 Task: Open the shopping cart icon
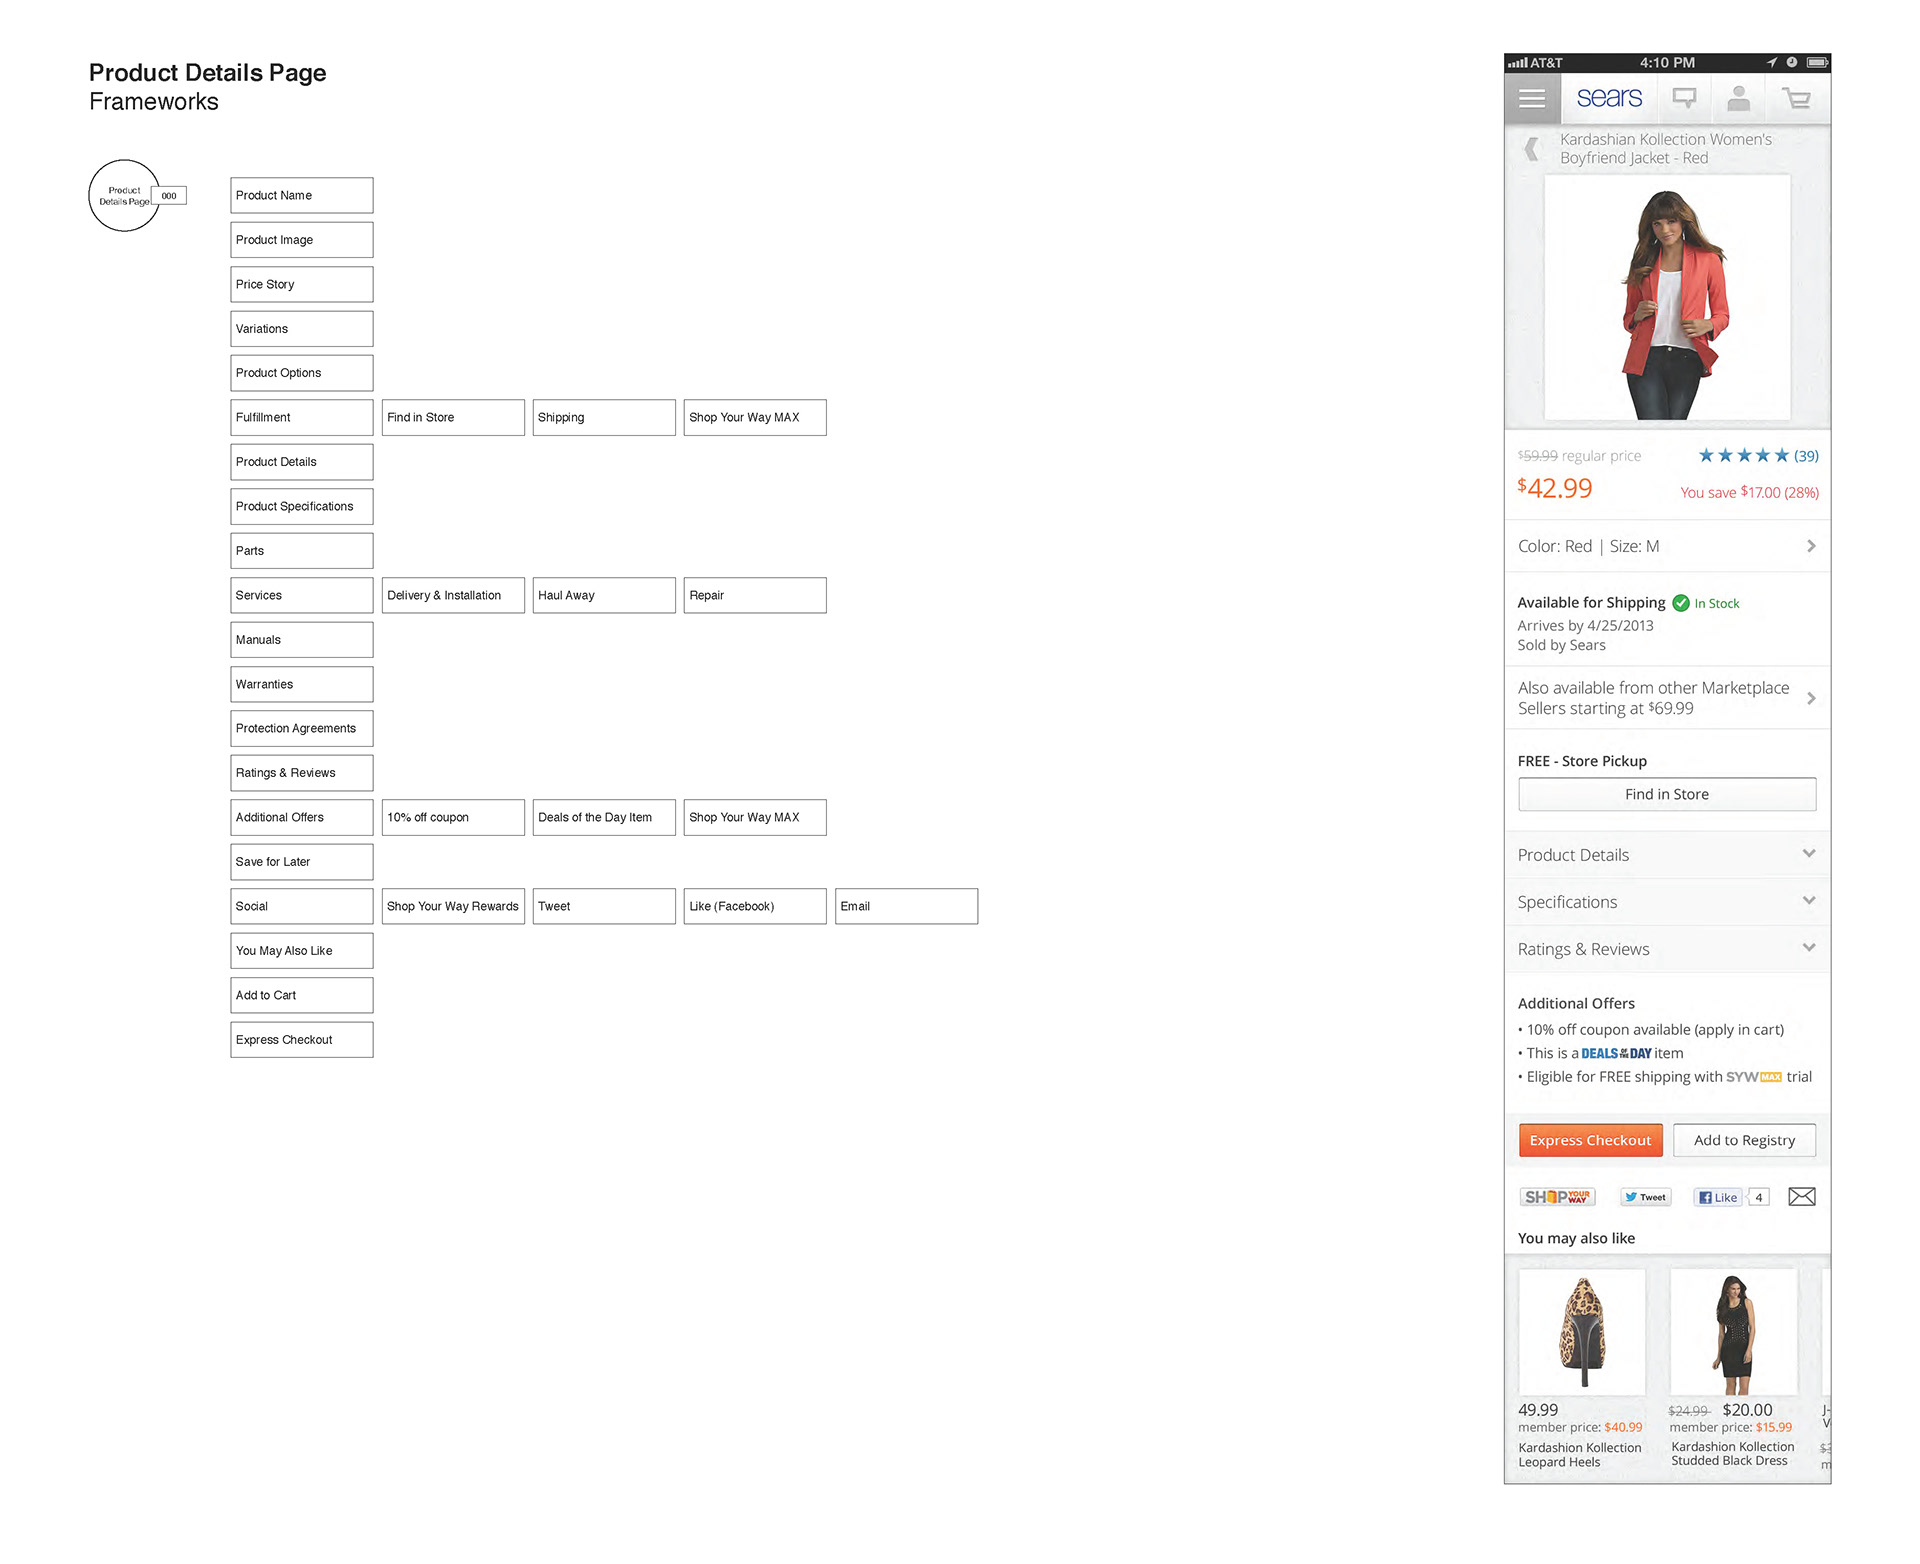[x=1797, y=98]
